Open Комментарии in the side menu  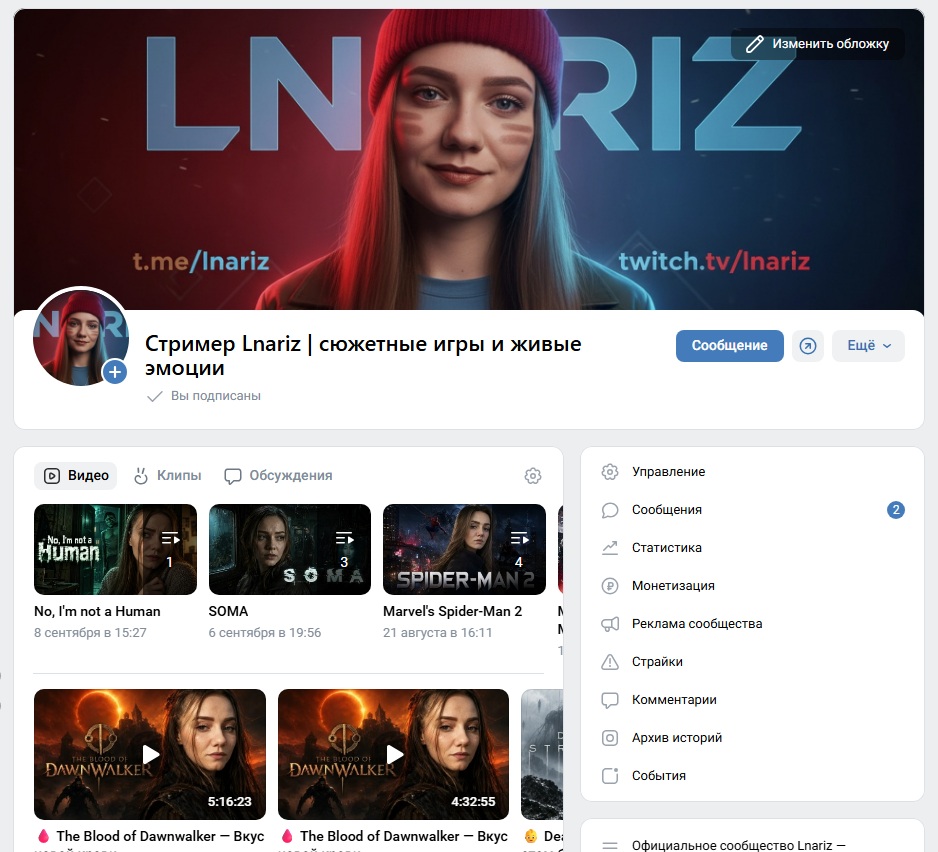(x=753, y=699)
